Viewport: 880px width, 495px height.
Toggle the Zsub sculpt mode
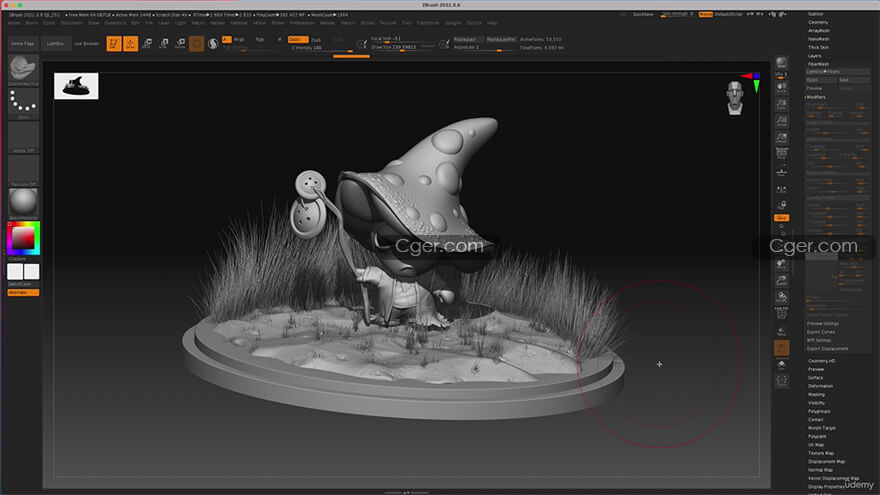(316, 39)
